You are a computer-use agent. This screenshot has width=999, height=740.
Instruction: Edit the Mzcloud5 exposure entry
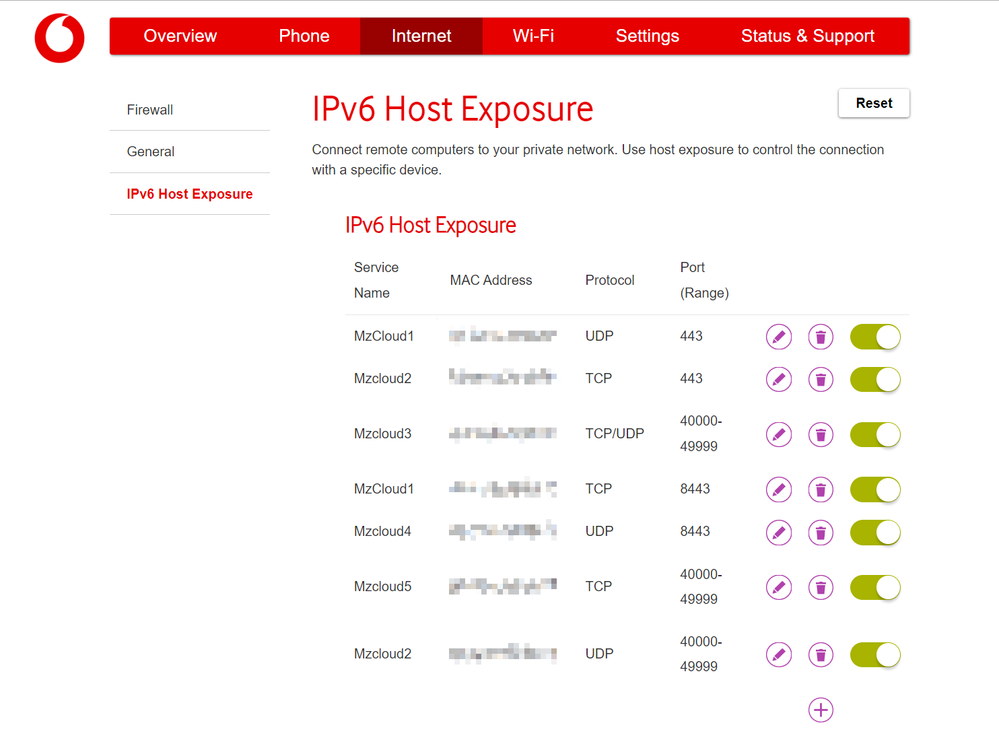(778, 587)
